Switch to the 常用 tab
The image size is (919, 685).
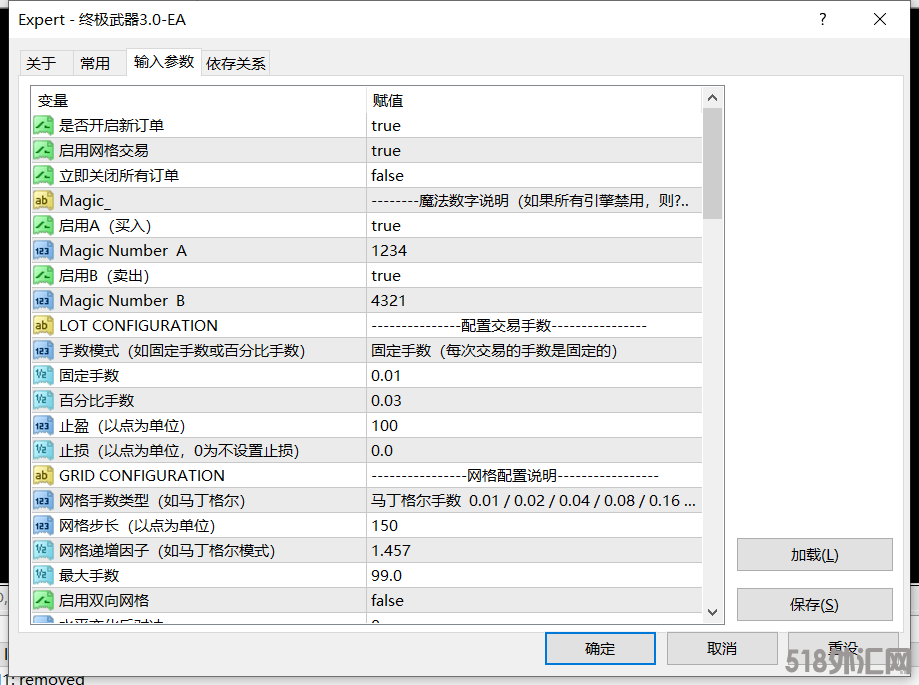point(95,63)
